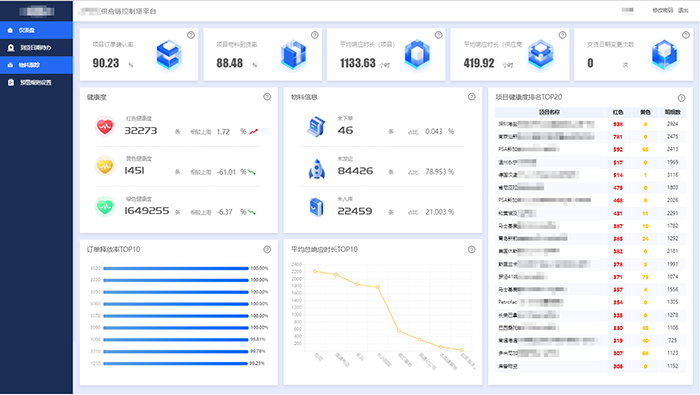
Task: Open help icon on 项目物料到货率 card
Action: click(x=315, y=35)
